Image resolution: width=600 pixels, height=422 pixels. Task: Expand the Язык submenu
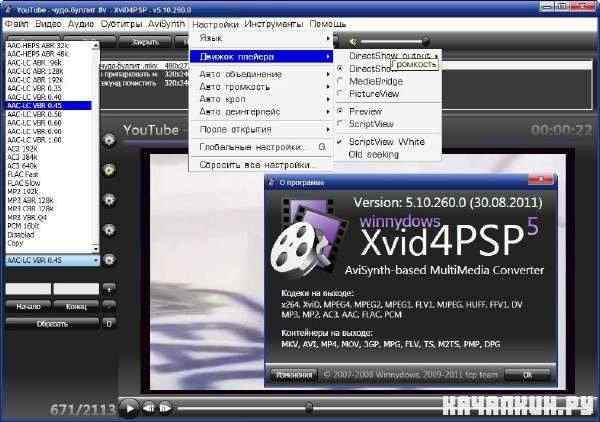click(x=261, y=38)
